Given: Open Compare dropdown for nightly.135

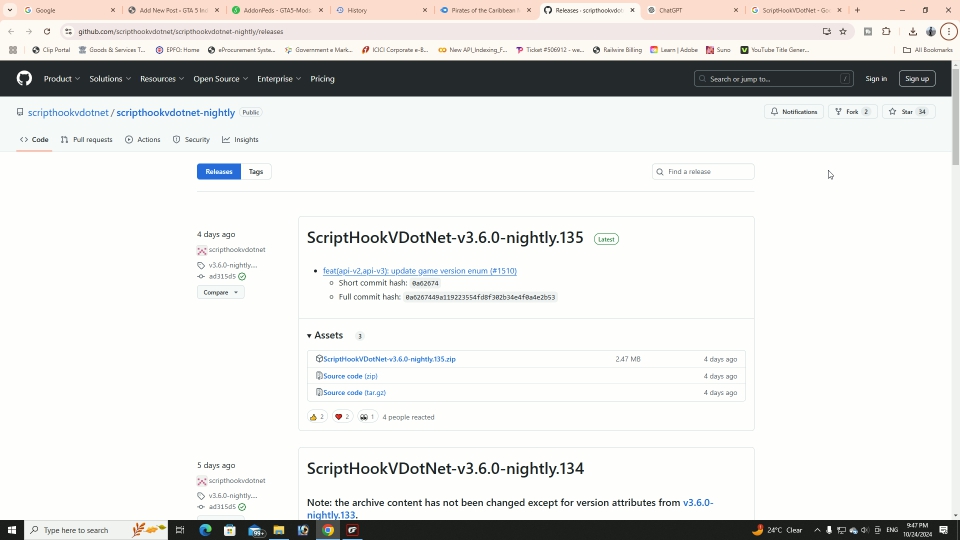Looking at the screenshot, I should click(x=220, y=292).
